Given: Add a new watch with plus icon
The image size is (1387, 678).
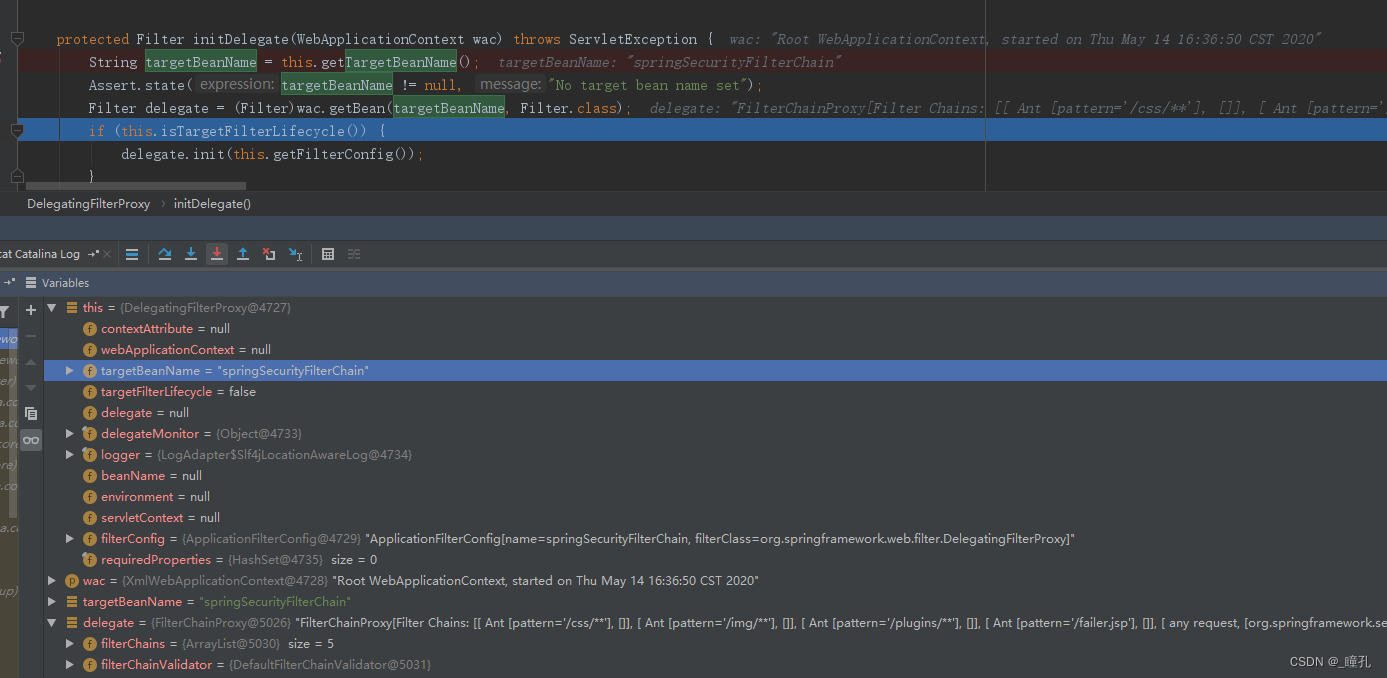Looking at the screenshot, I should point(31,310).
